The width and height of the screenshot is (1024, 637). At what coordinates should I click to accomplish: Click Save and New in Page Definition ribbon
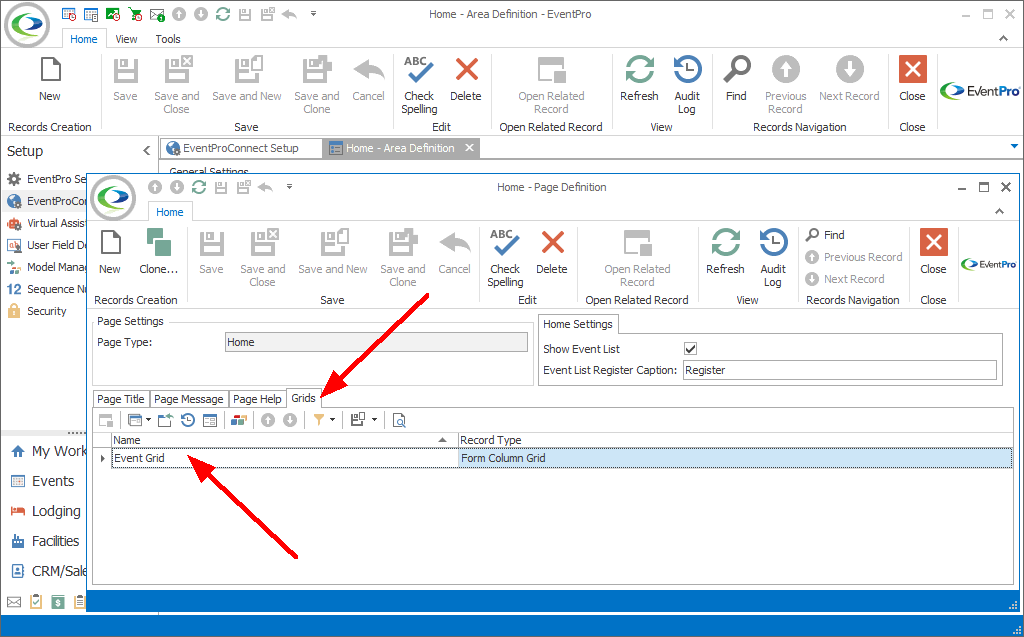(x=333, y=252)
